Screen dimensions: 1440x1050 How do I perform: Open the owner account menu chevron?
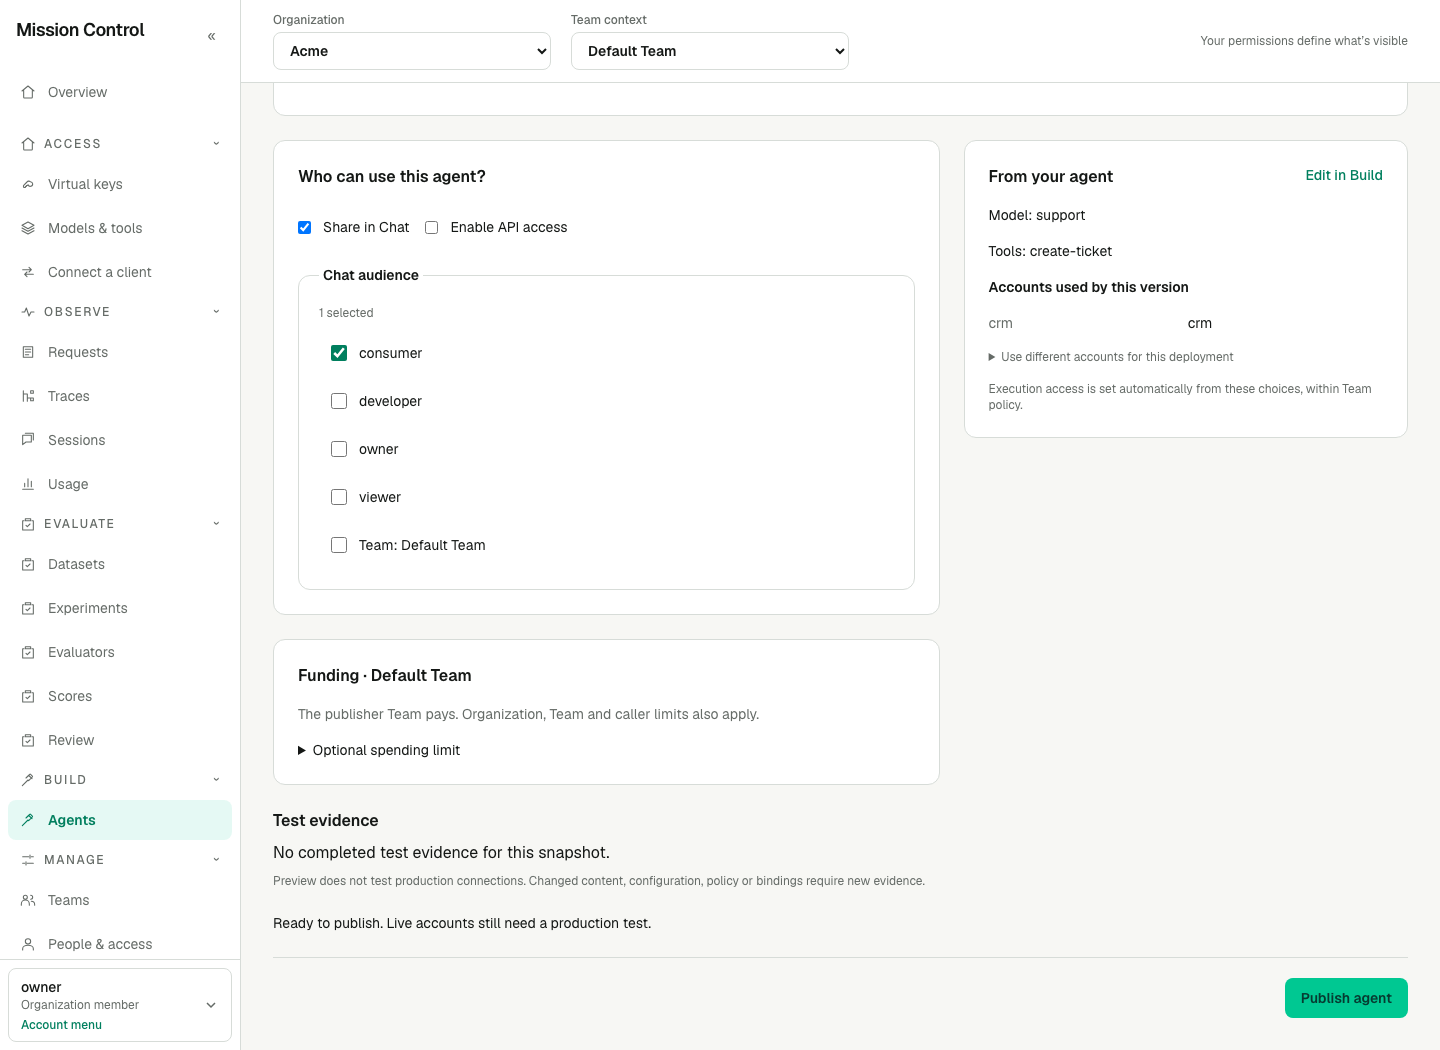click(x=211, y=1005)
